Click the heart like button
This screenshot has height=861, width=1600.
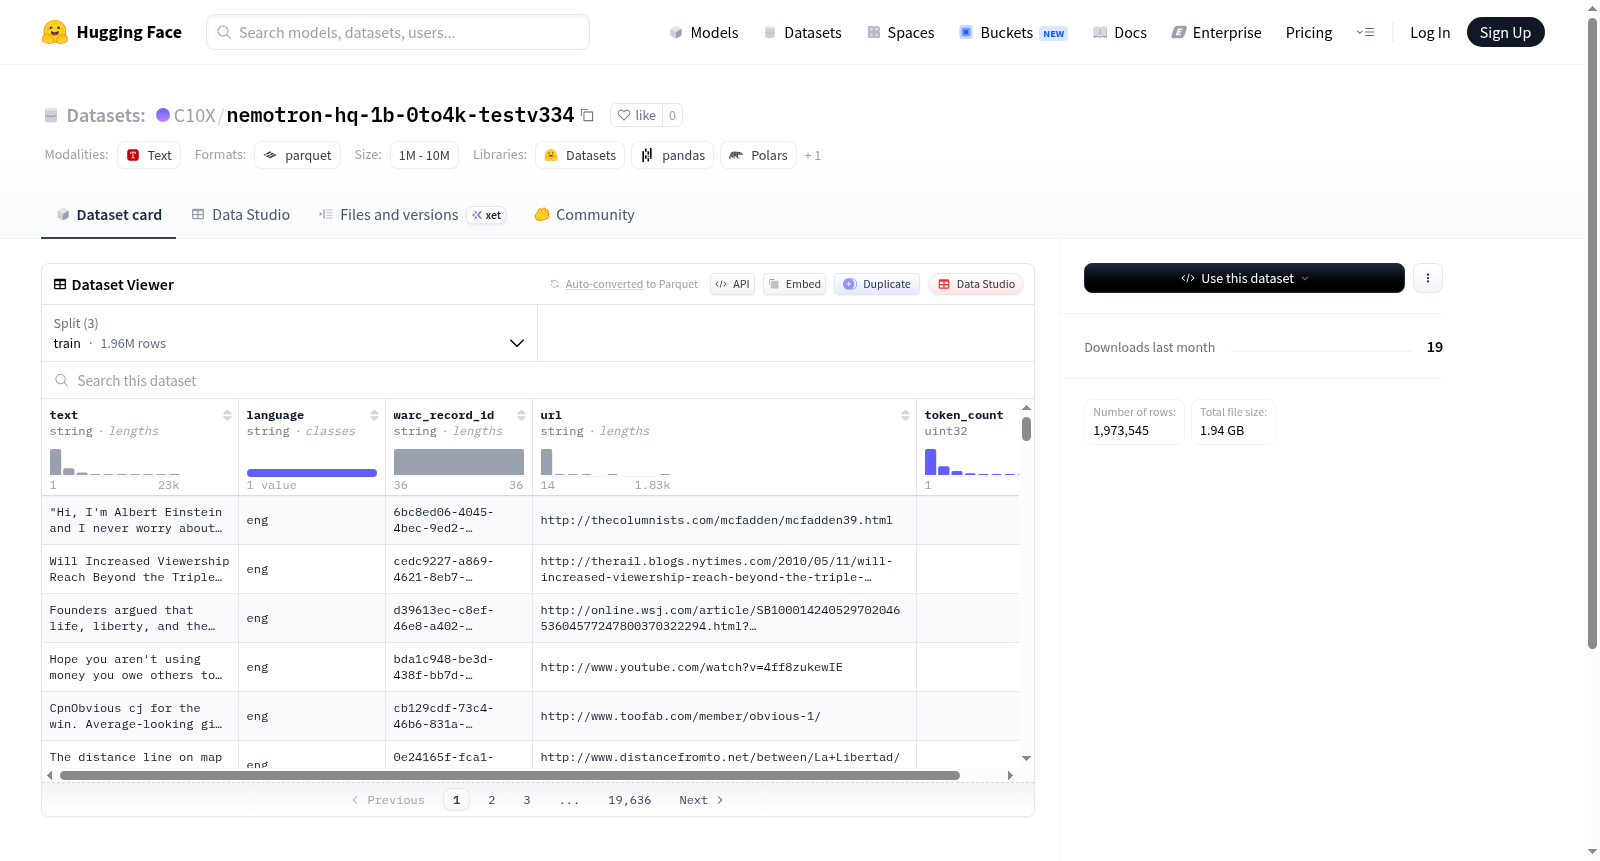(637, 115)
